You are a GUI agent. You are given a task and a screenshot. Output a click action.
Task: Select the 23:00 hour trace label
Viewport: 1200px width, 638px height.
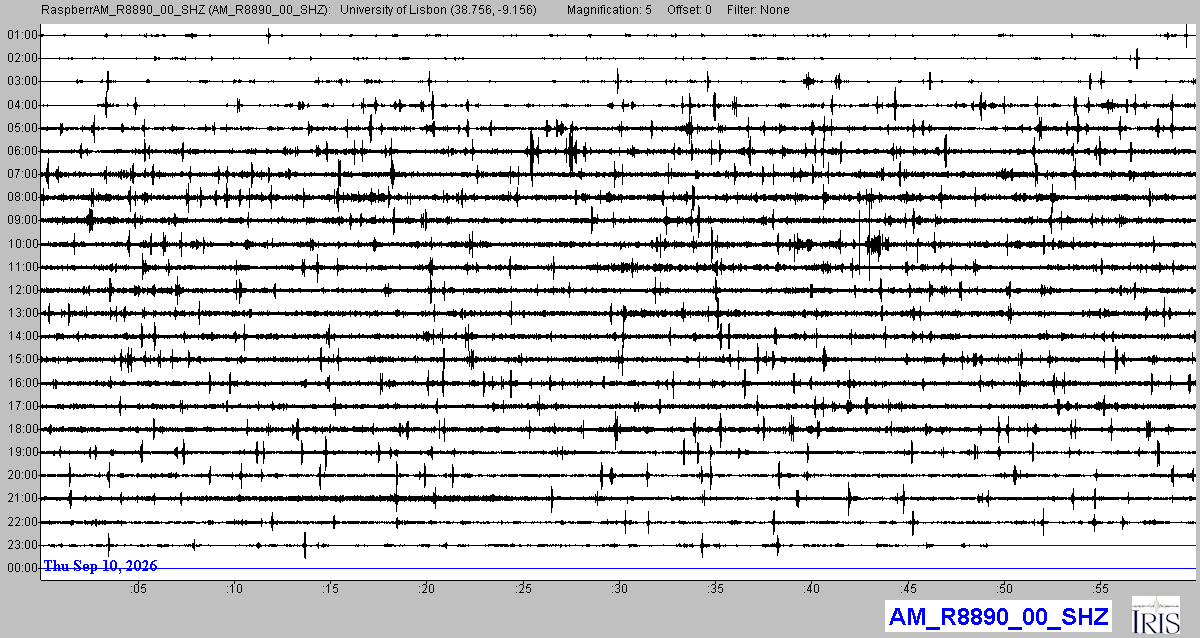pos(21,545)
